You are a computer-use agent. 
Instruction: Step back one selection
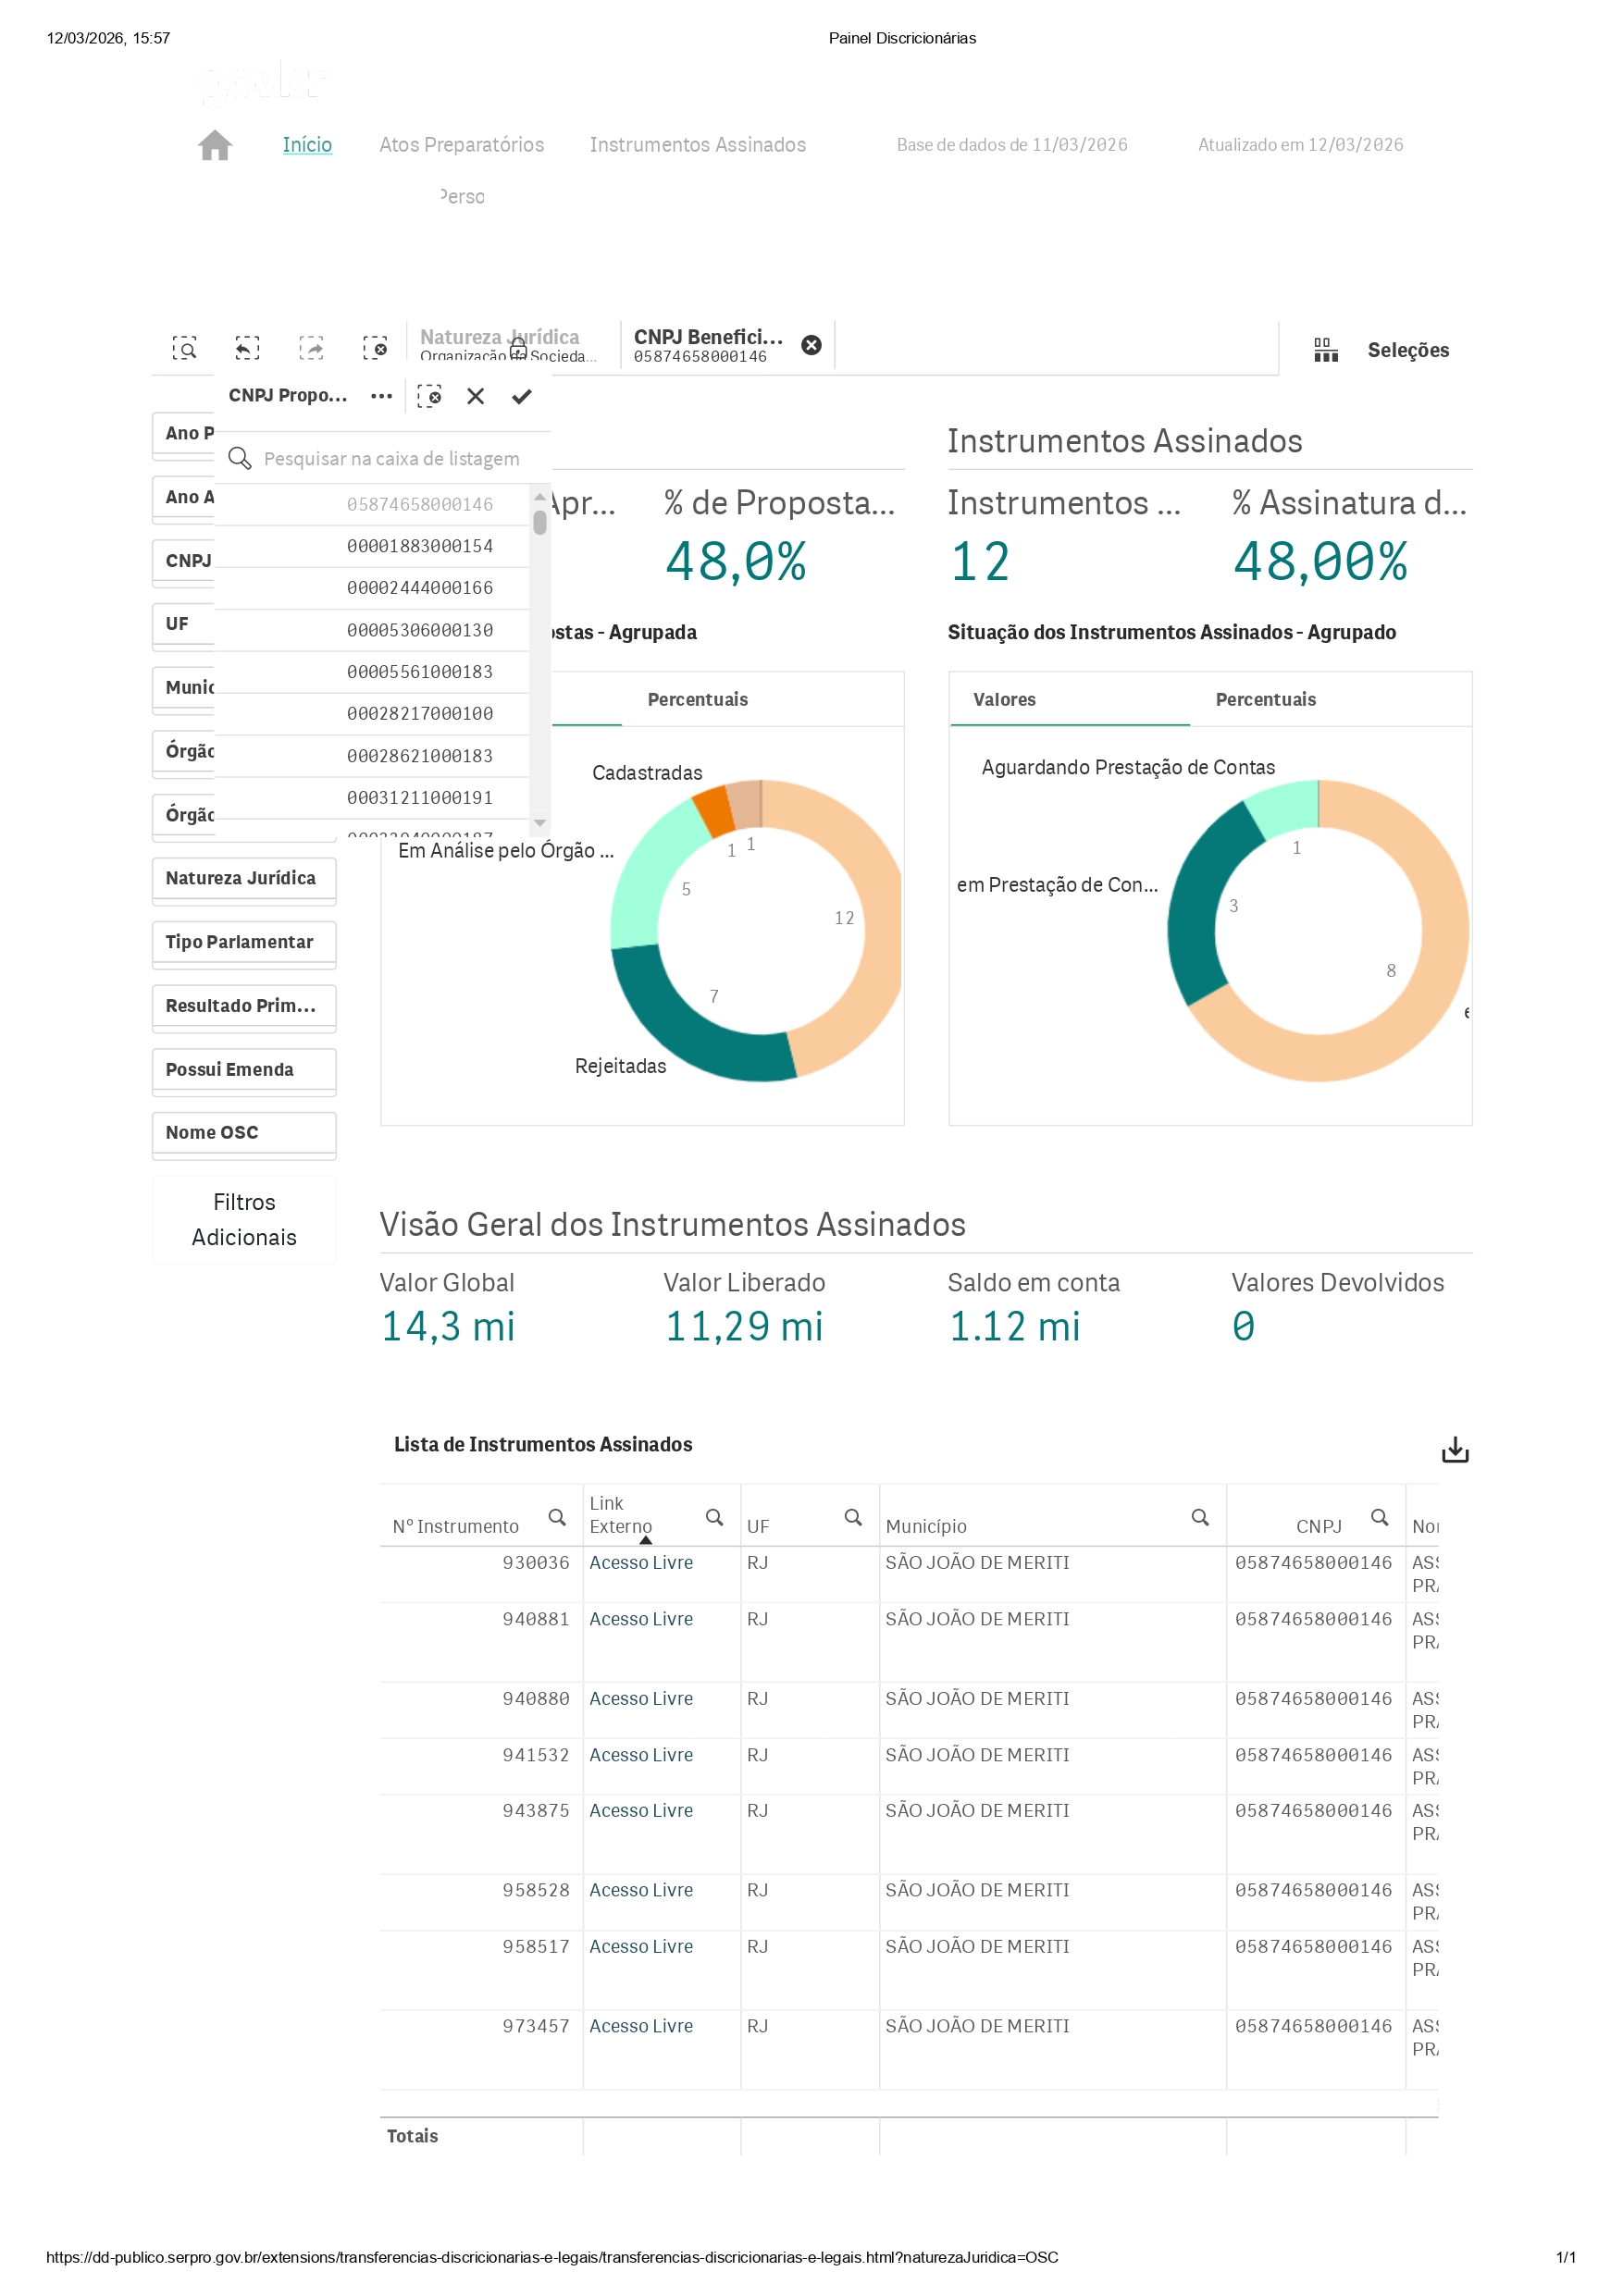pyautogui.click(x=247, y=348)
